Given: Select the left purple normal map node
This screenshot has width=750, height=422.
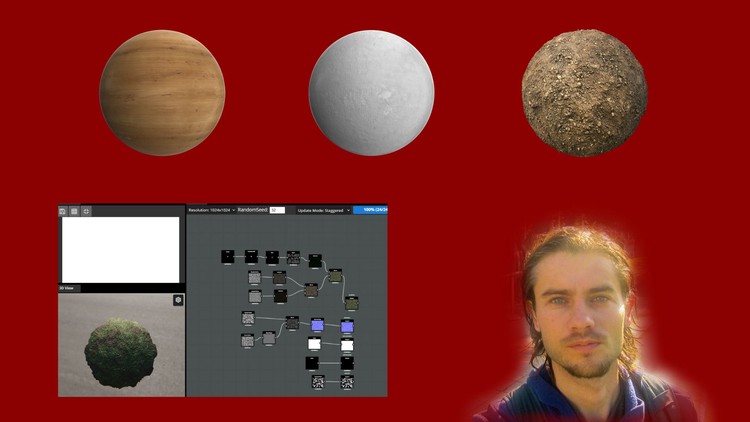Looking at the screenshot, I should pos(317,325).
